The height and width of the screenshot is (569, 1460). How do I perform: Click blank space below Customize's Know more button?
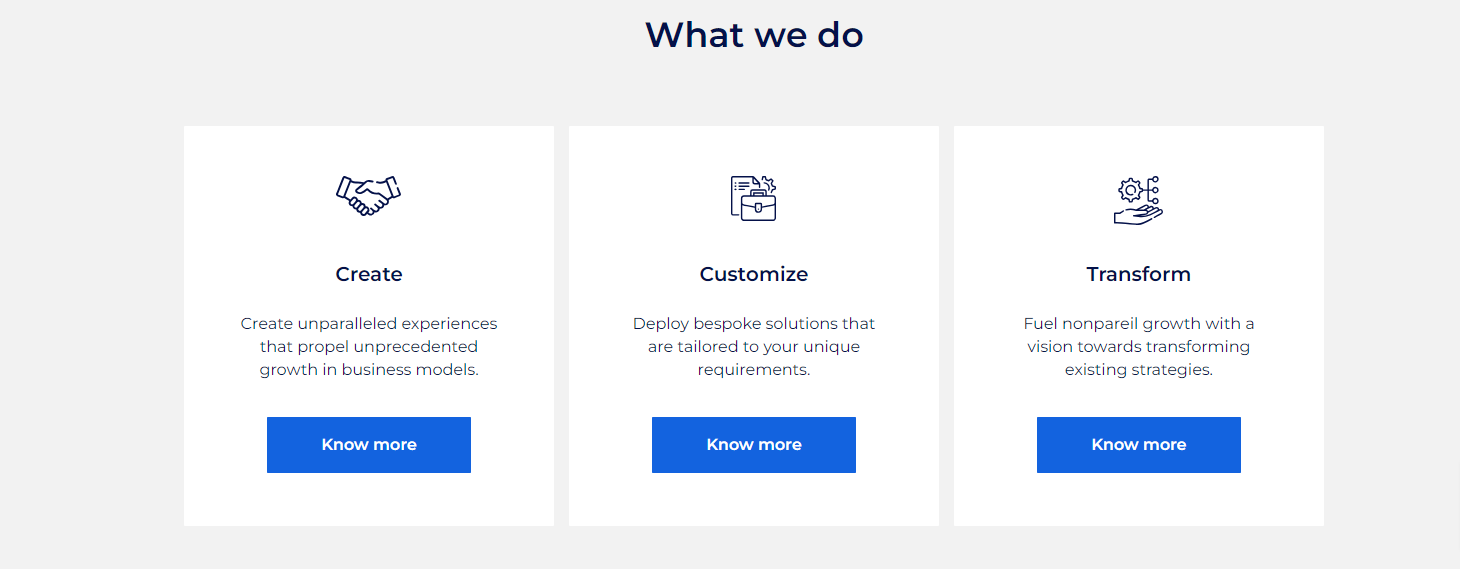pyautogui.click(x=754, y=500)
